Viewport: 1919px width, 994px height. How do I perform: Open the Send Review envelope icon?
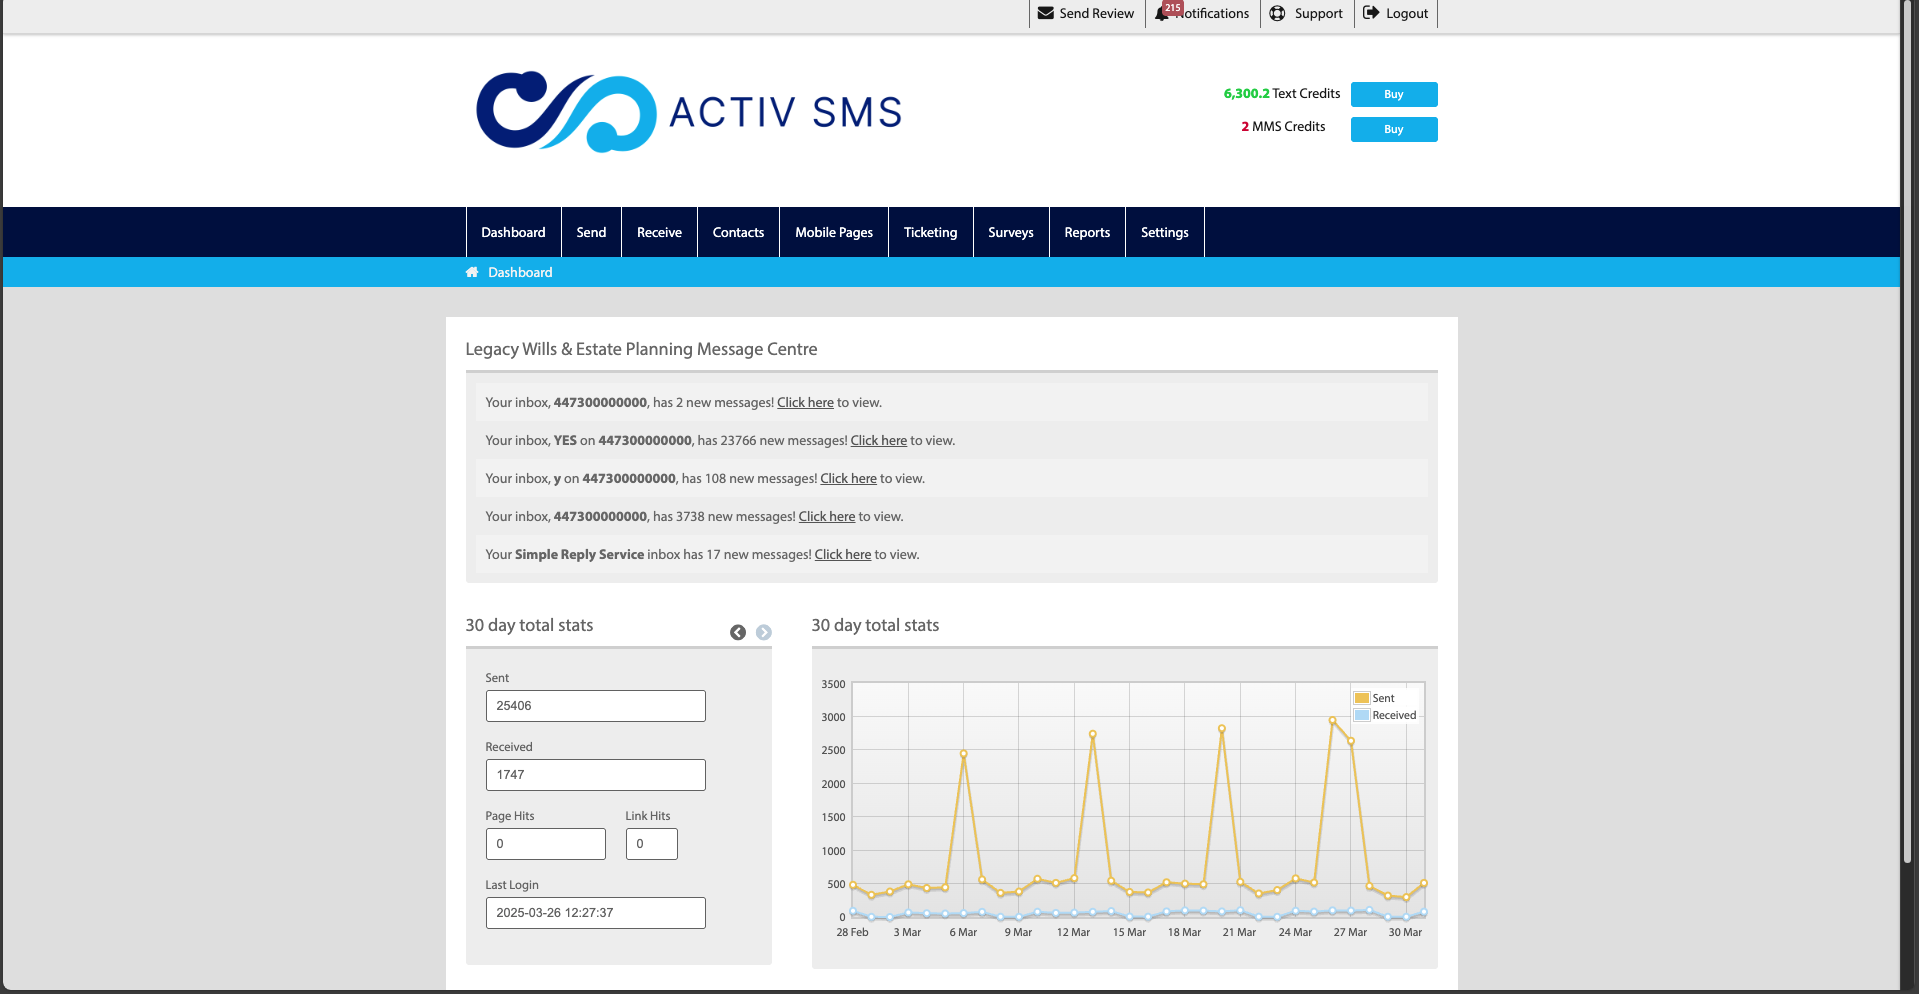(1046, 13)
